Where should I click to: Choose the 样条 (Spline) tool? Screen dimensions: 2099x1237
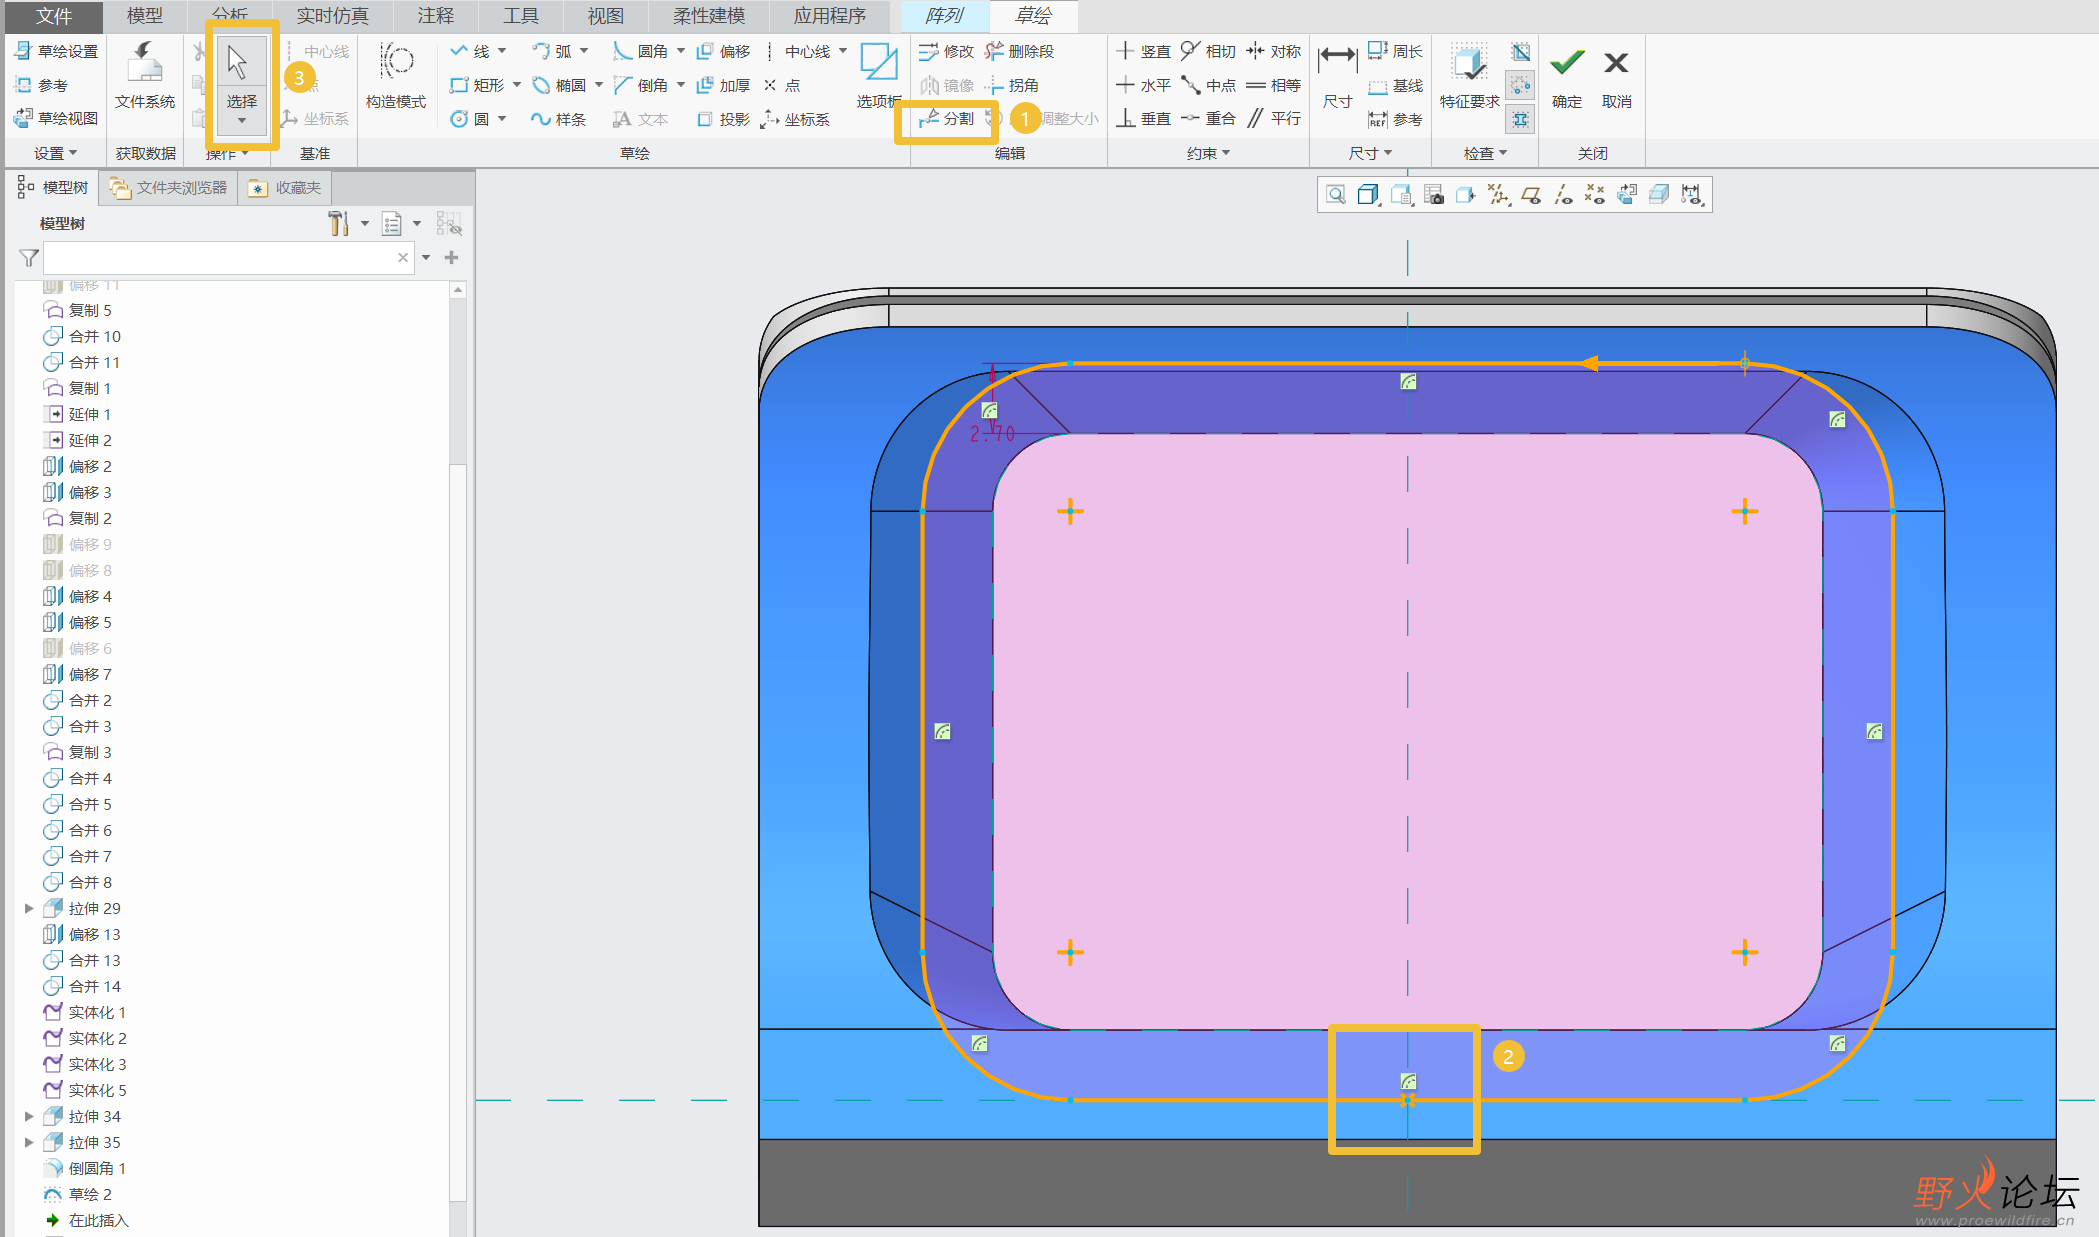559,119
